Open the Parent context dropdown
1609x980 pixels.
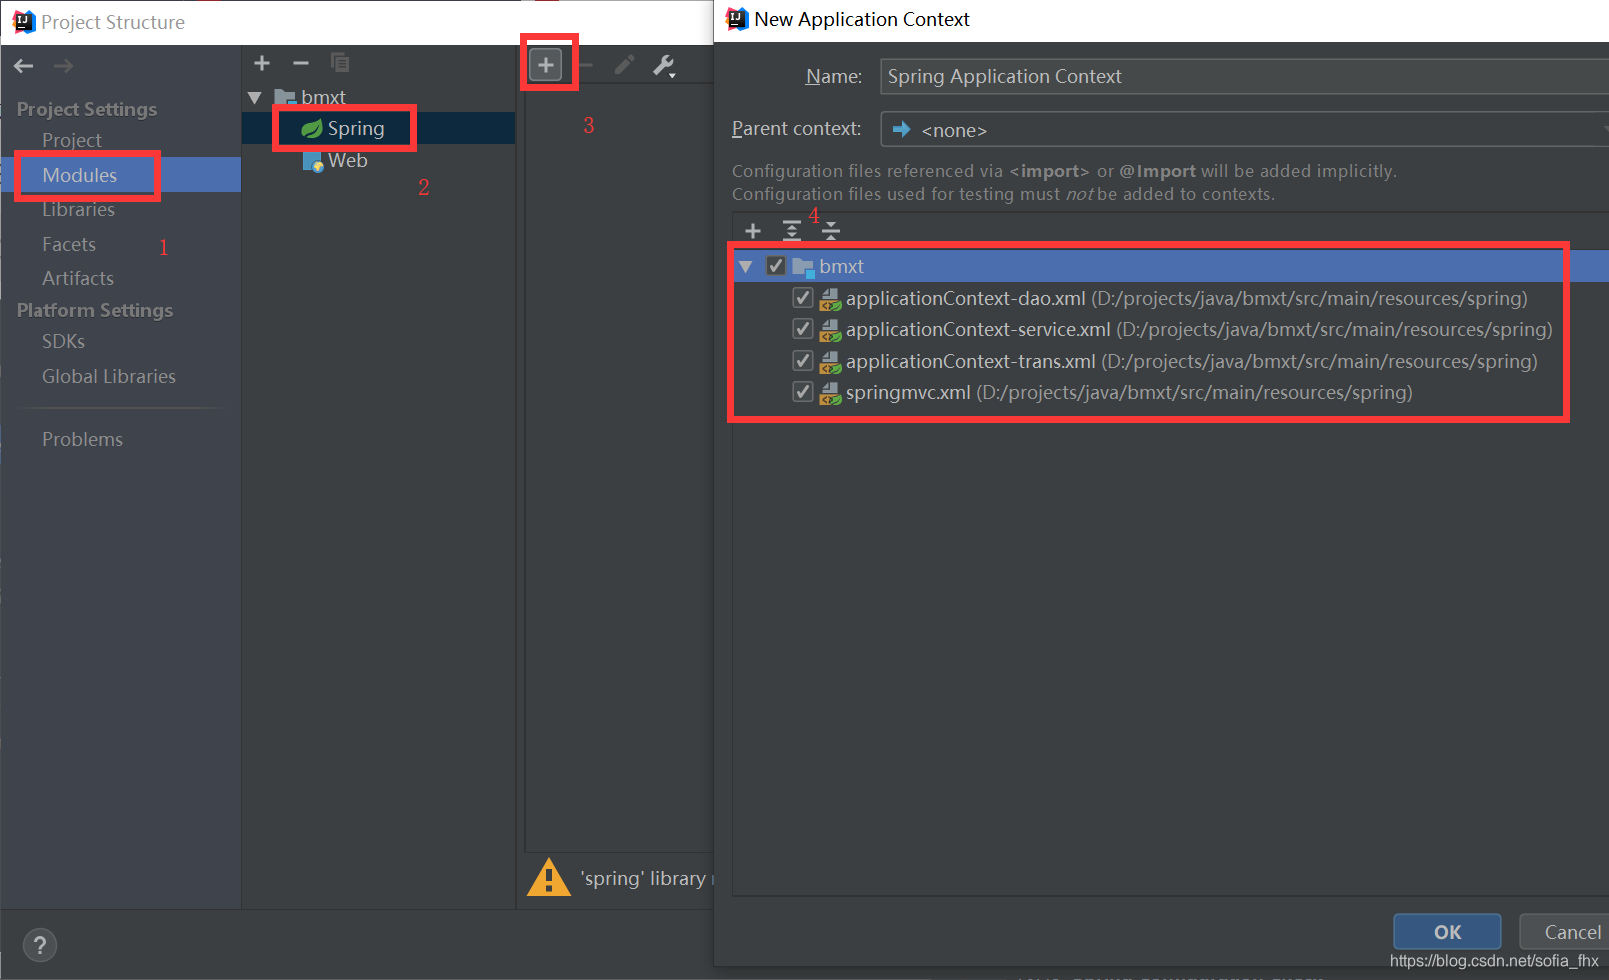click(1244, 130)
